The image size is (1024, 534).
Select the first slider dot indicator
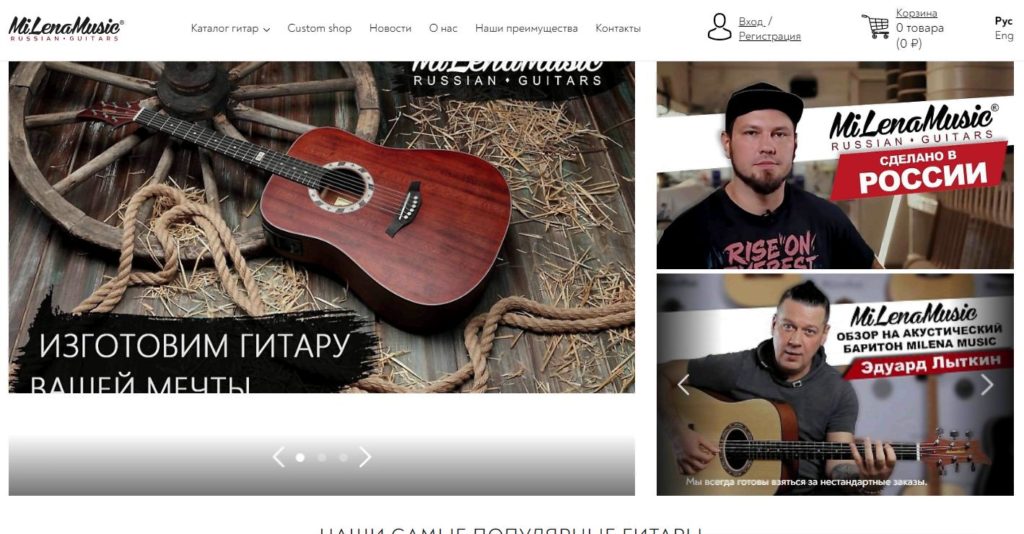(x=300, y=458)
